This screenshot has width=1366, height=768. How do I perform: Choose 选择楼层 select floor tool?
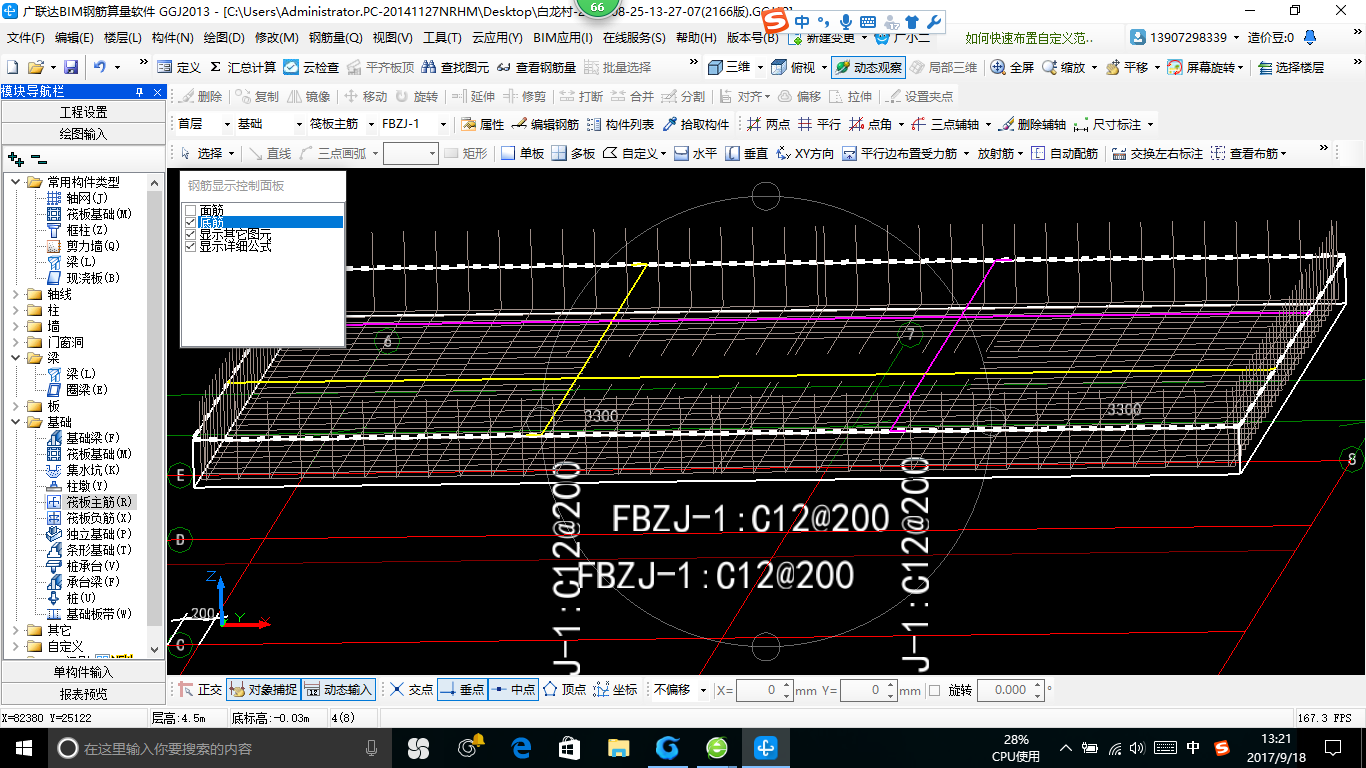(x=1292, y=67)
